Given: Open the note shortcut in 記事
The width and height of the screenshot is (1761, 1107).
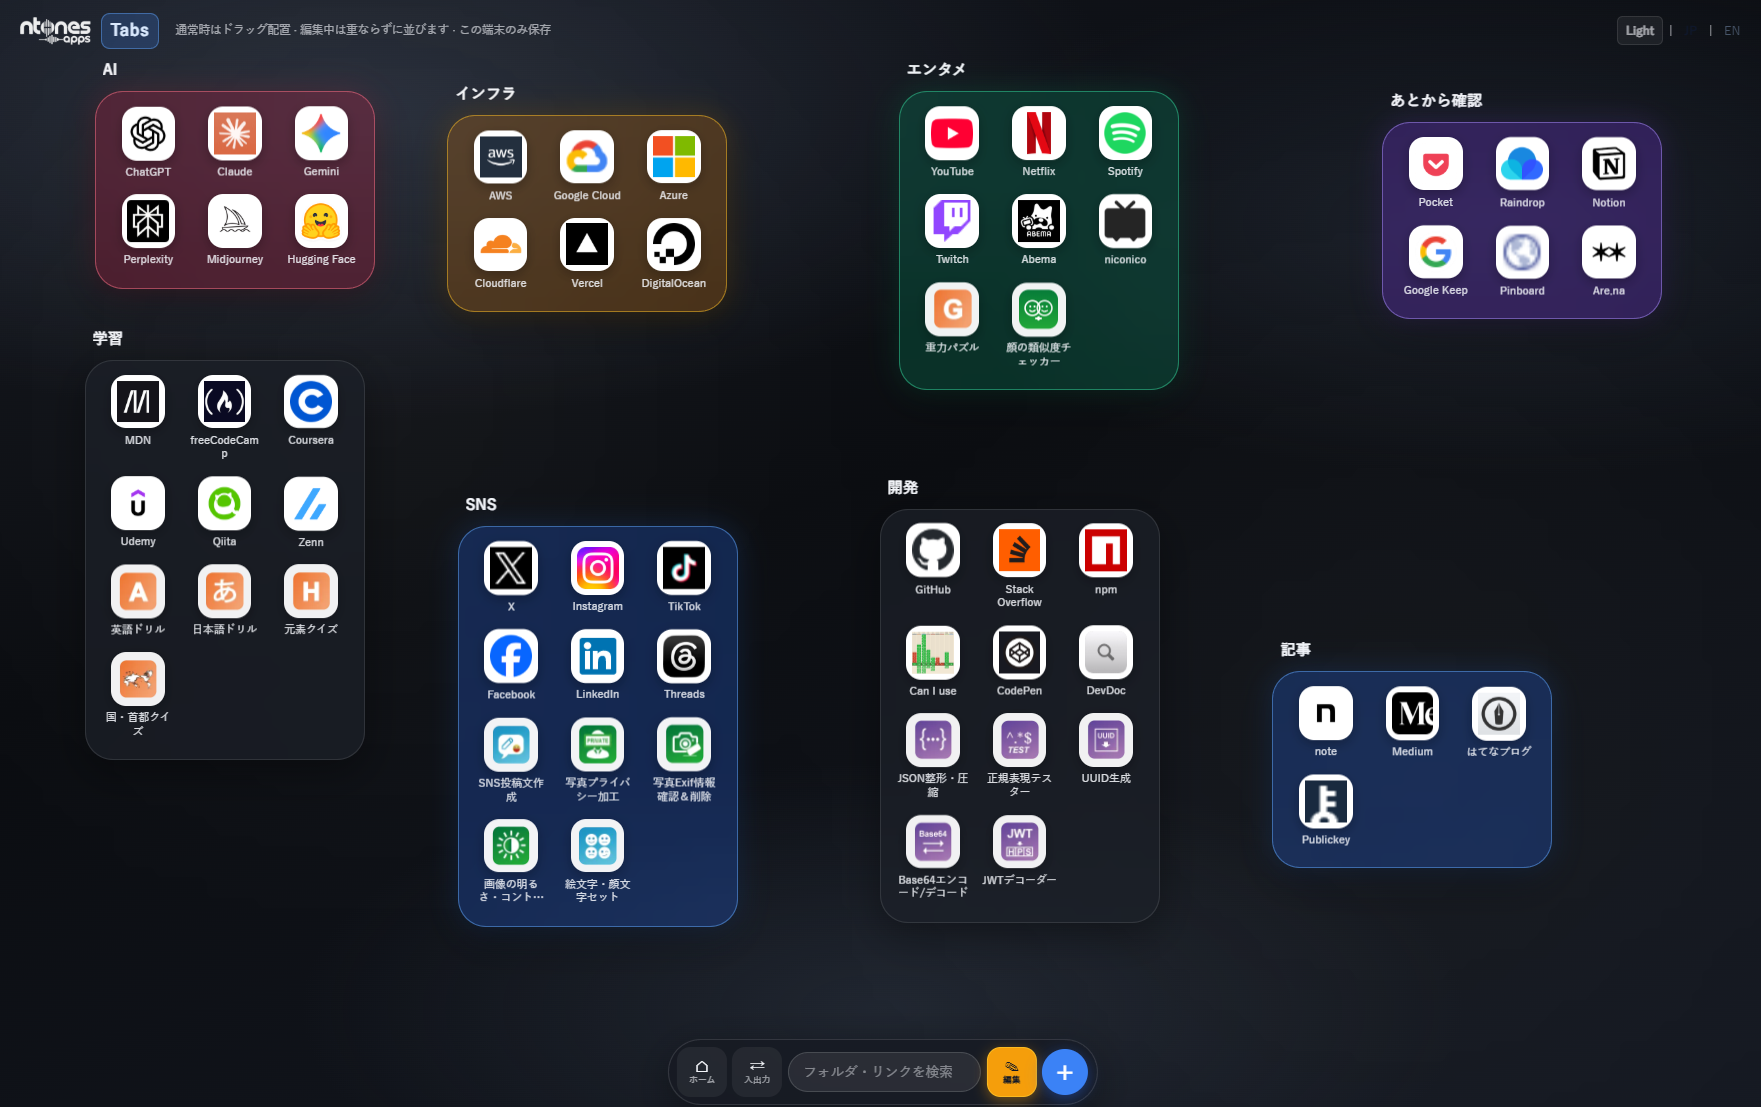Looking at the screenshot, I should point(1326,713).
